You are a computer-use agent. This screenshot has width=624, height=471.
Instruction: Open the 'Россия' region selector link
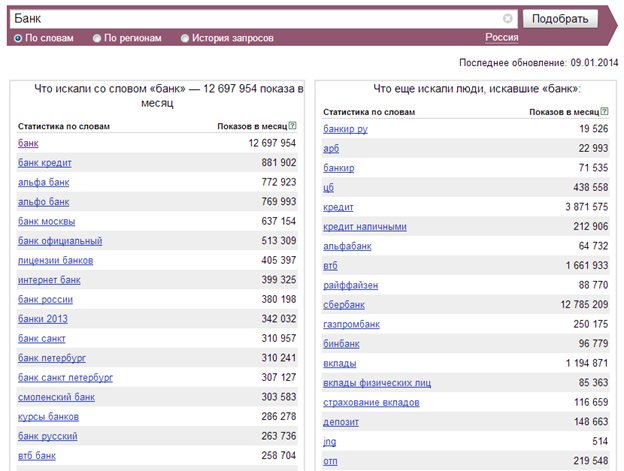[x=501, y=37]
